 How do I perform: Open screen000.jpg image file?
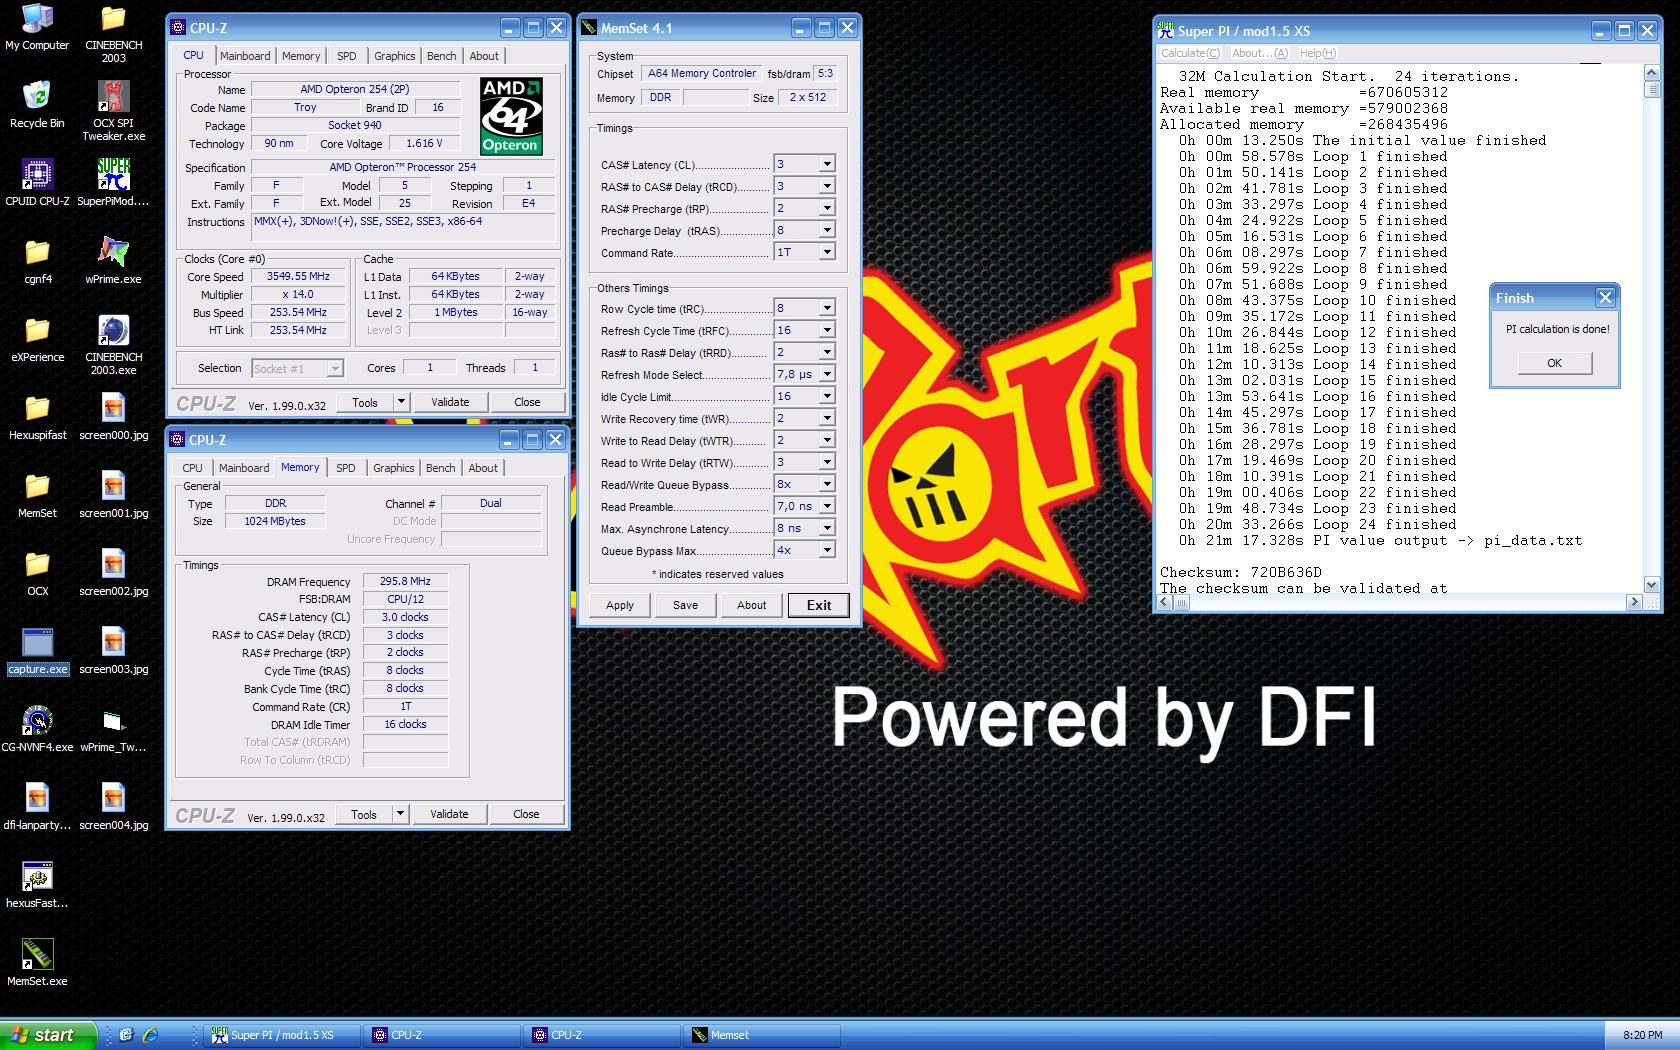click(113, 416)
